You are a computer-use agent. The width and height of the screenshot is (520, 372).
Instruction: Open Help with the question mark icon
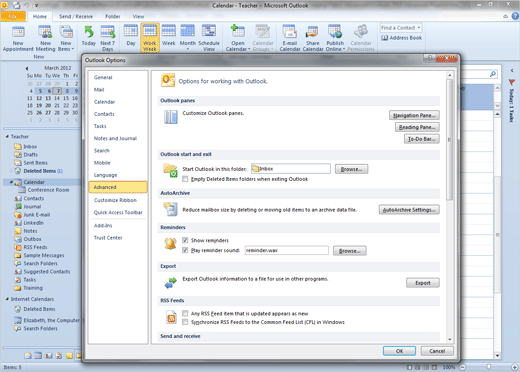[515, 16]
